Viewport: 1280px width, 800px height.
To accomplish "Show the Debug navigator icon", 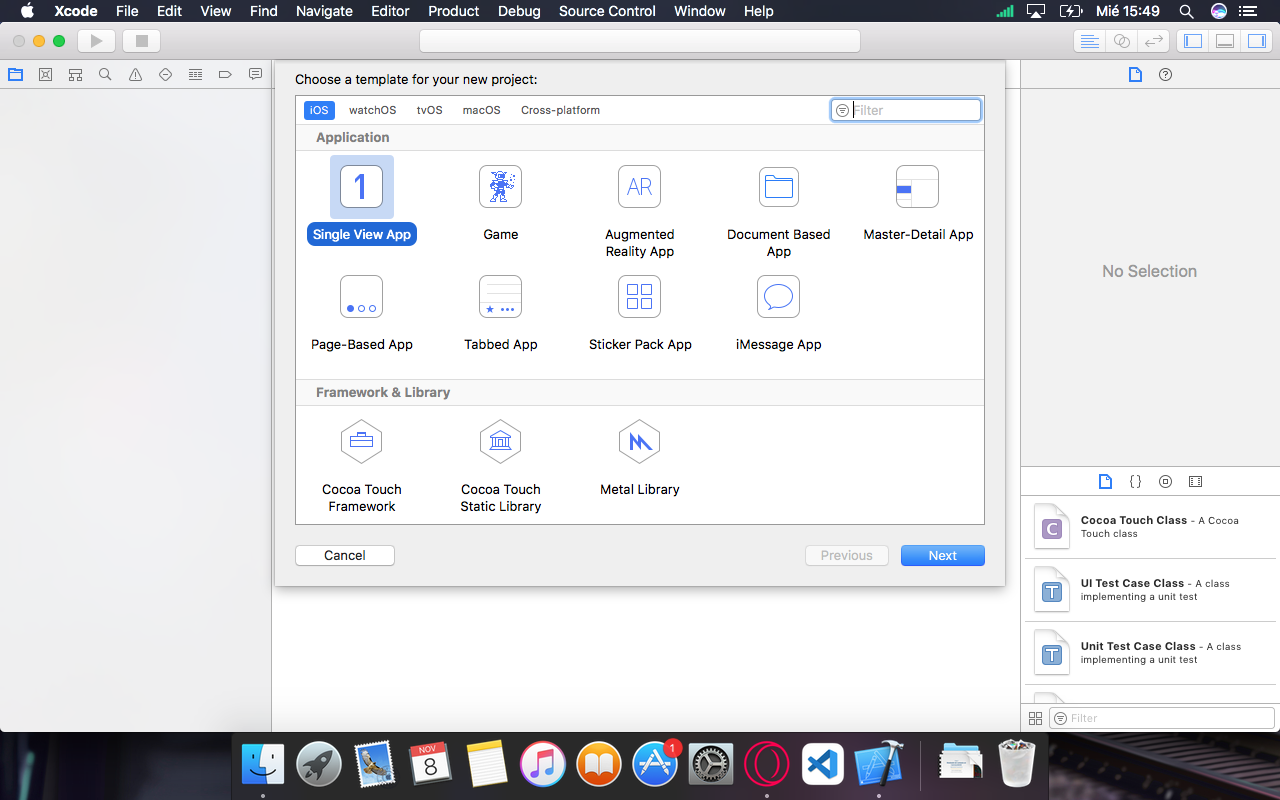I will tap(195, 74).
